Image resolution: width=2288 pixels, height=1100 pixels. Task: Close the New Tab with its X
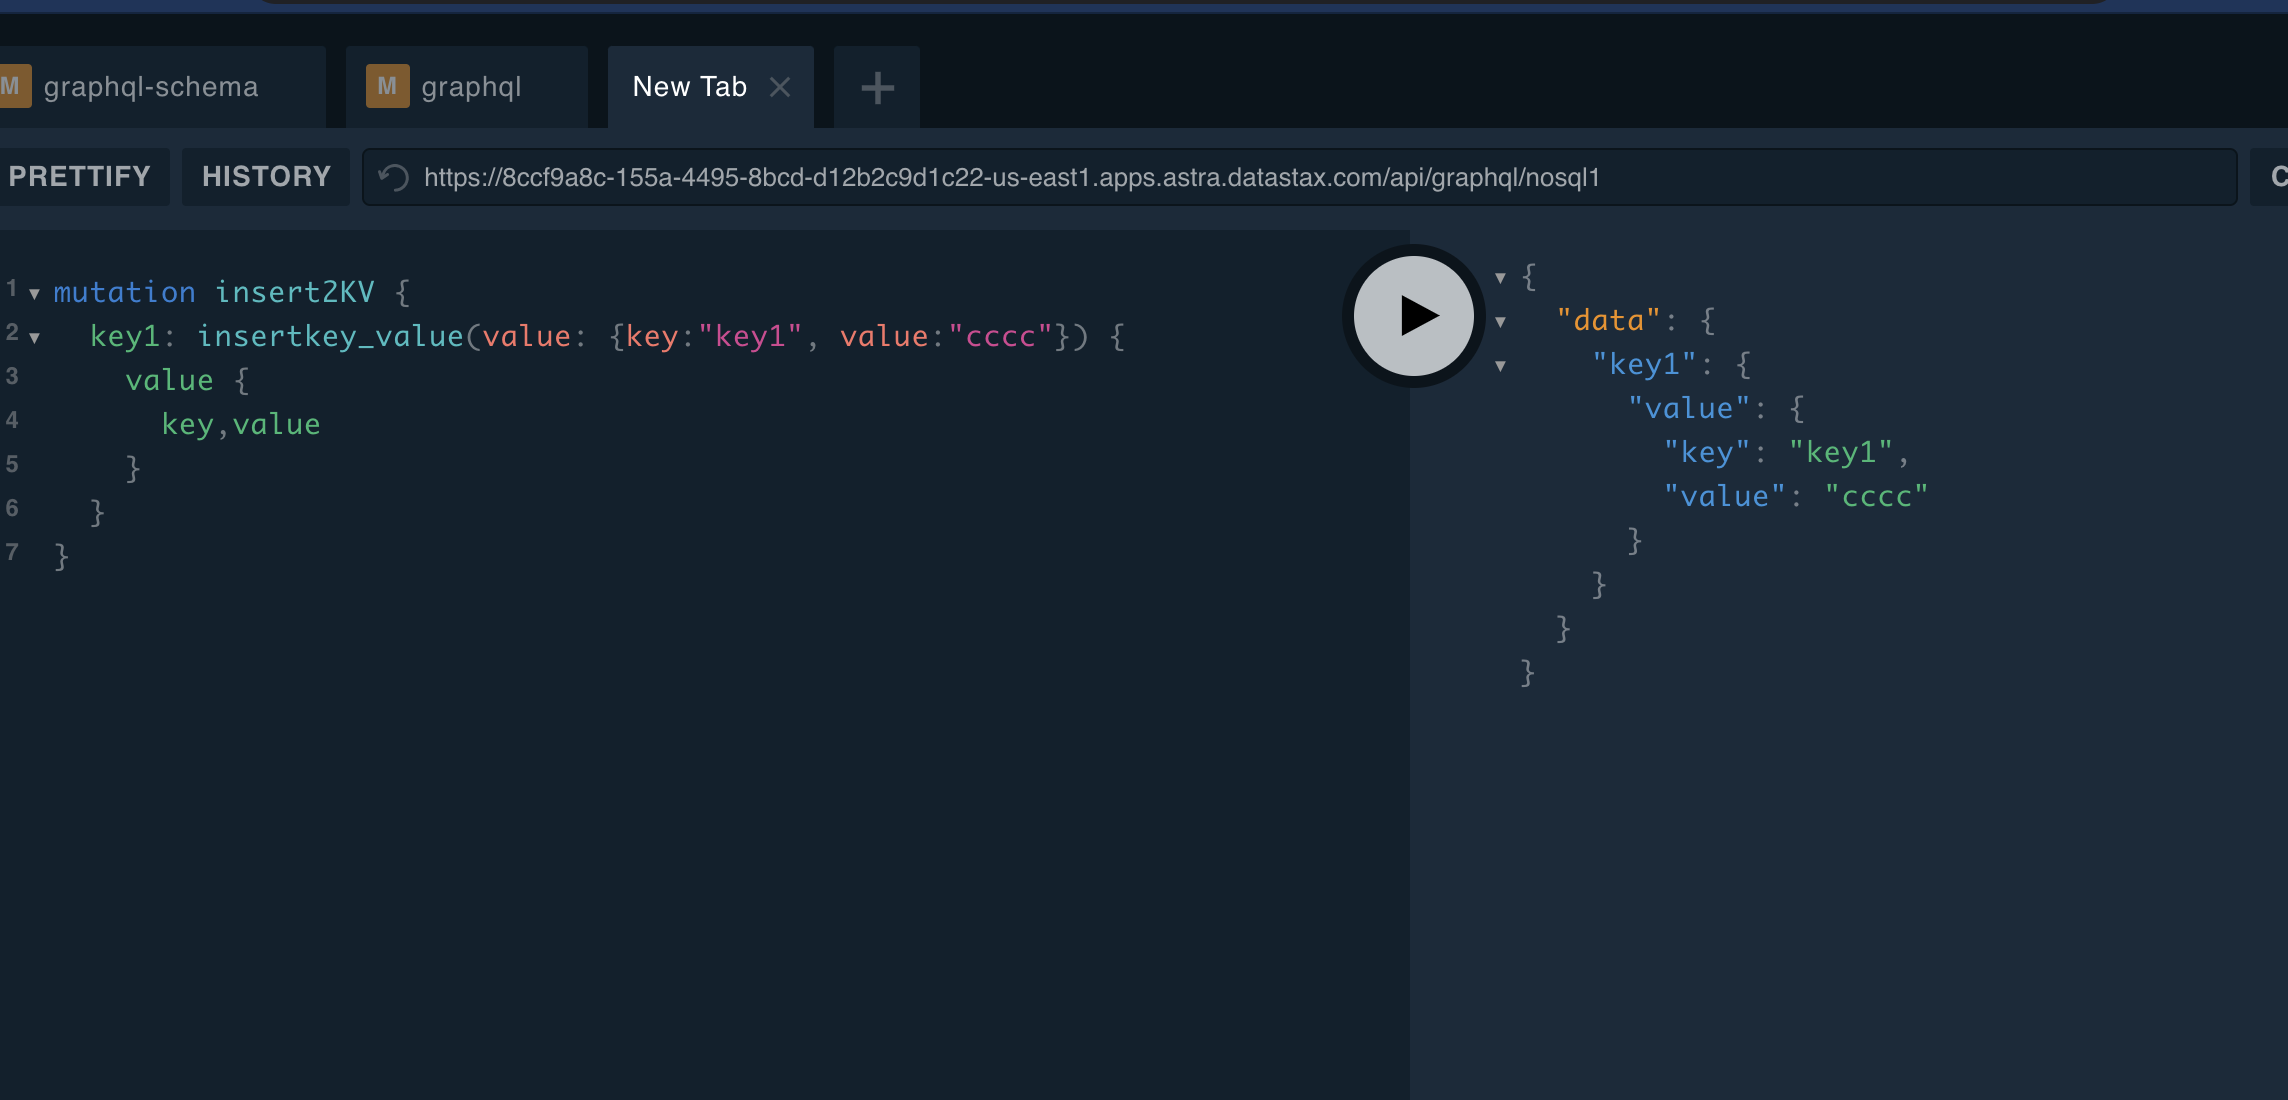(780, 87)
